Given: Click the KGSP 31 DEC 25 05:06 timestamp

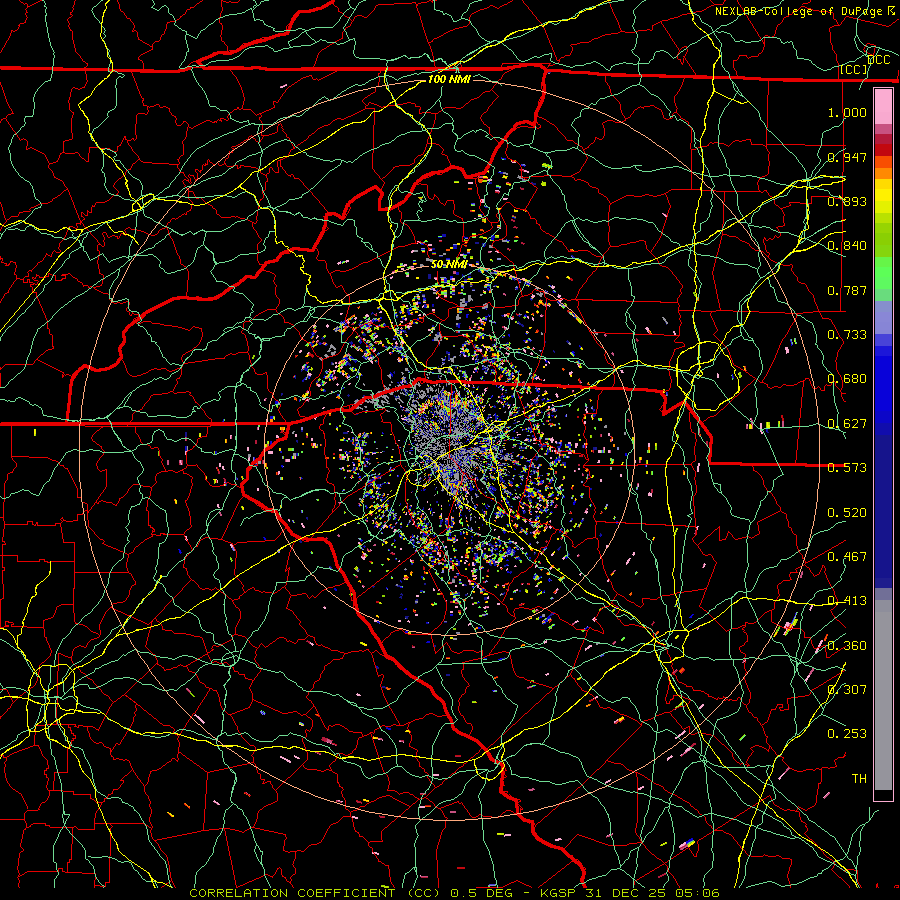Looking at the screenshot, I should tap(630, 893).
